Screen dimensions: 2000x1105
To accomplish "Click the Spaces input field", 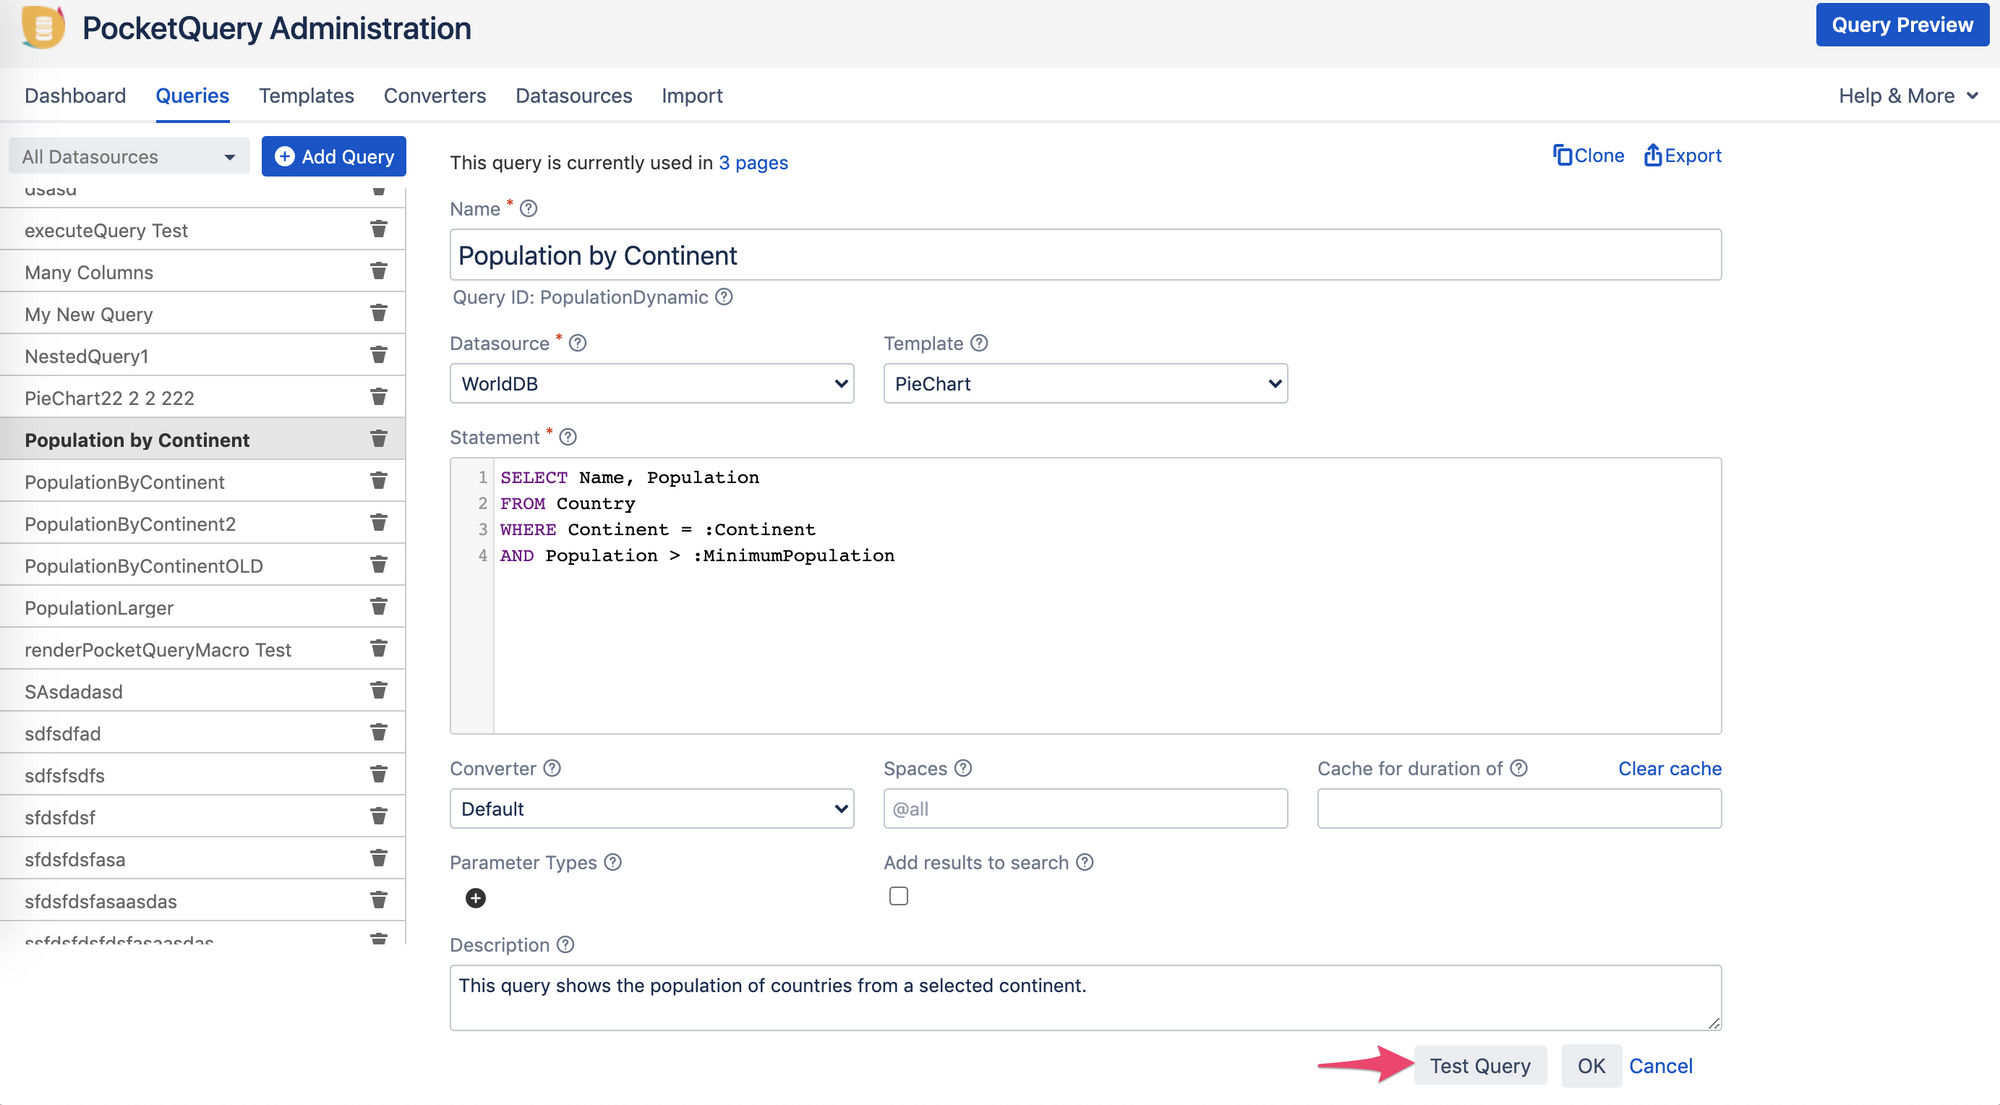I will (x=1086, y=809).
